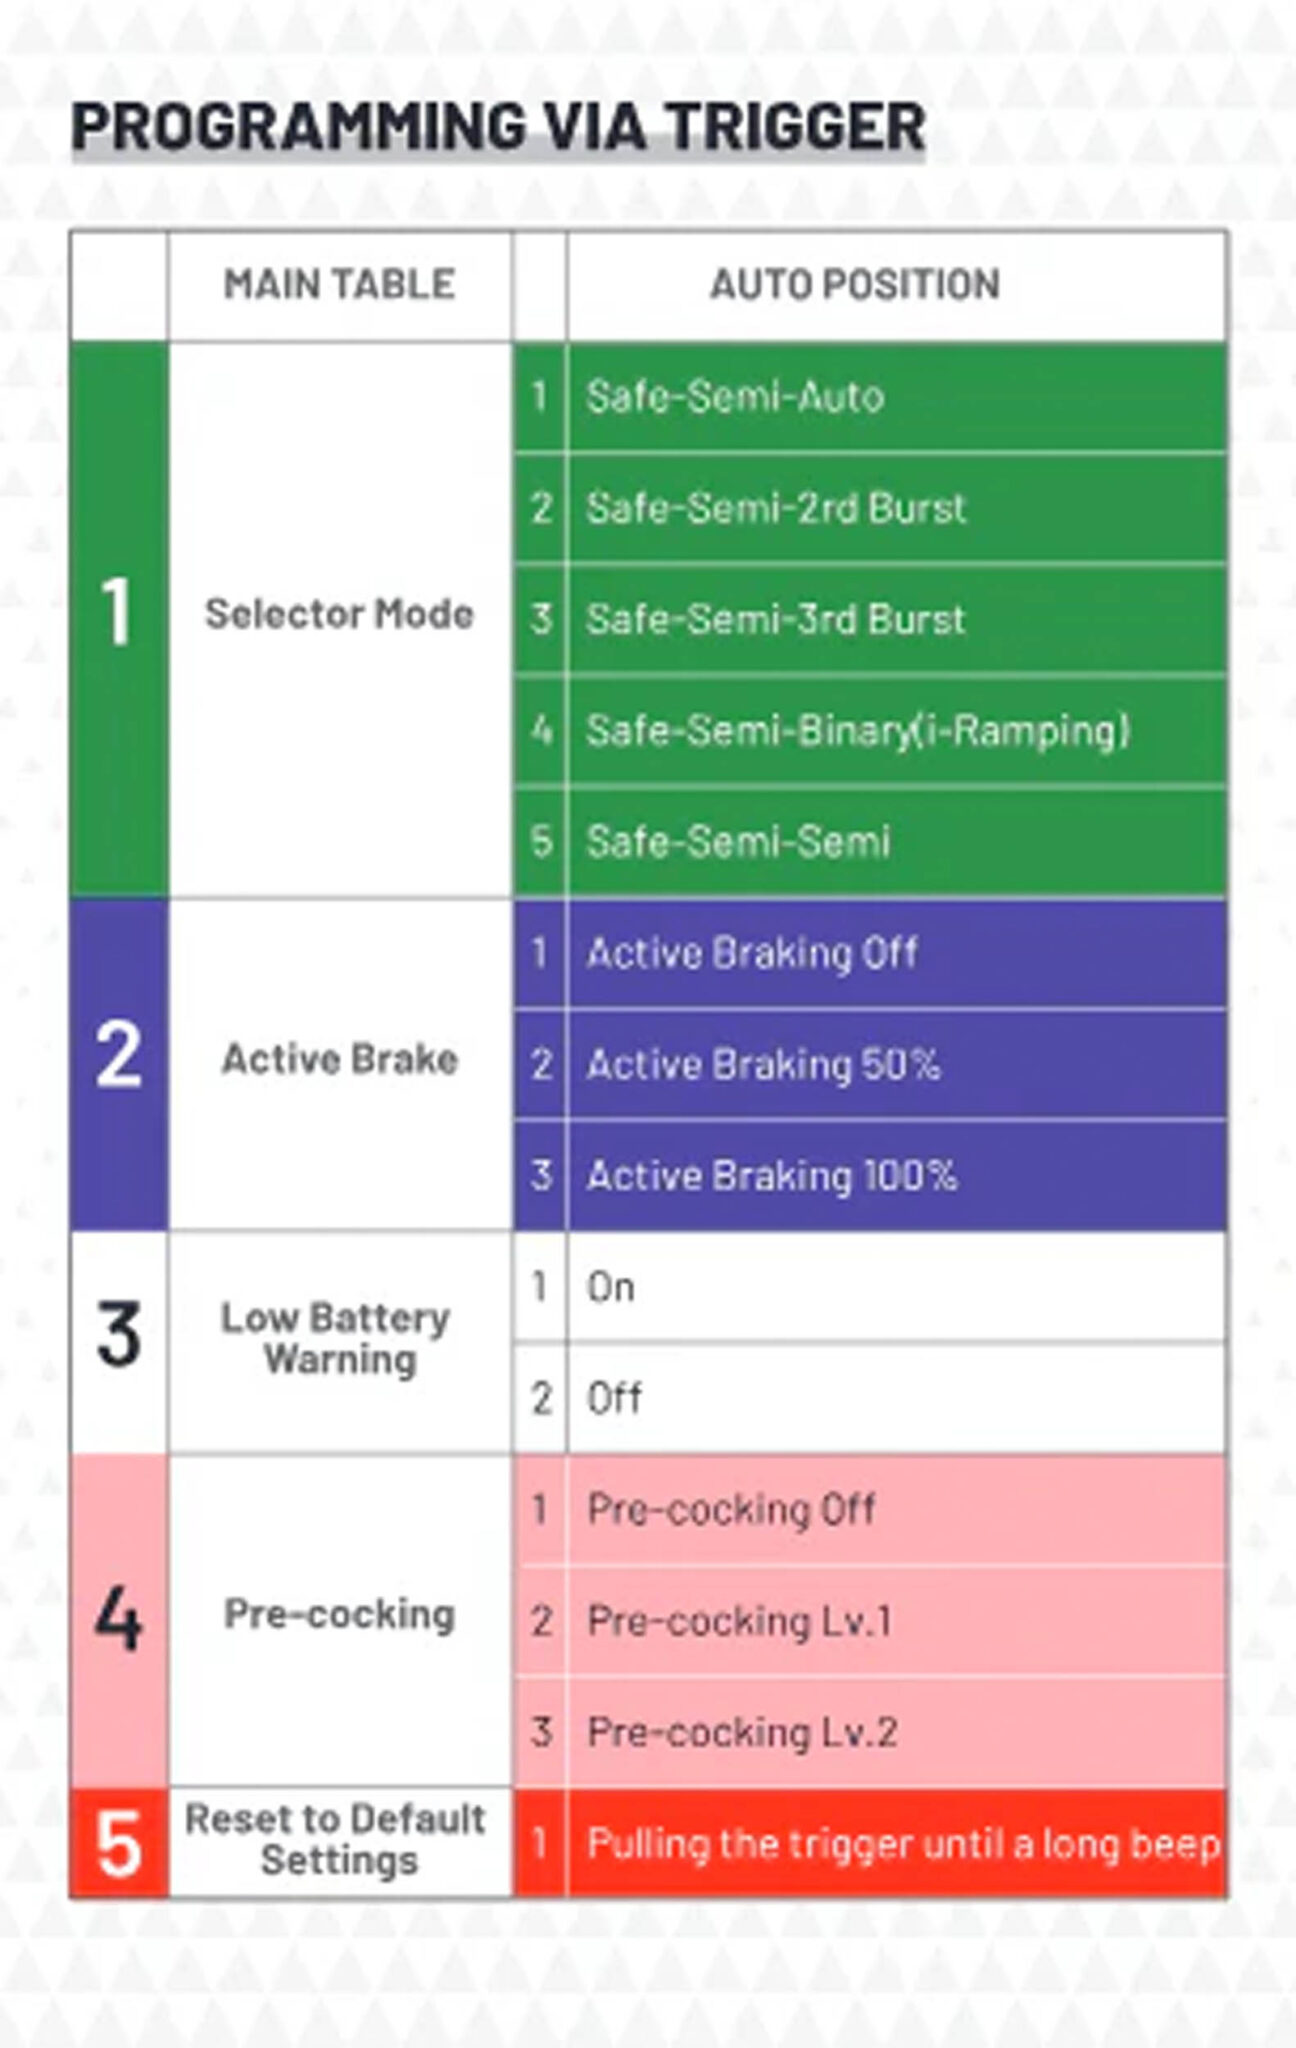Viewport: 1296px width, 2048px height.
Task: Select the MAIN TABLE column header
Action: (x=339, y=285)
